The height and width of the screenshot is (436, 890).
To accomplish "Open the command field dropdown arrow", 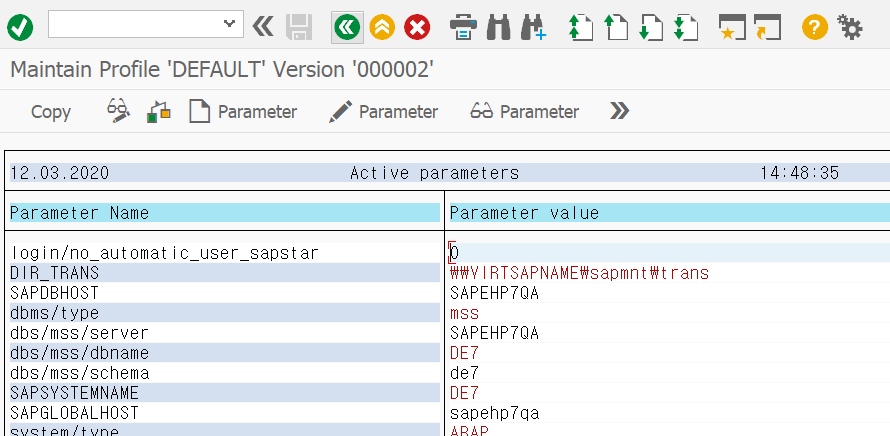I will click(229, 24).
